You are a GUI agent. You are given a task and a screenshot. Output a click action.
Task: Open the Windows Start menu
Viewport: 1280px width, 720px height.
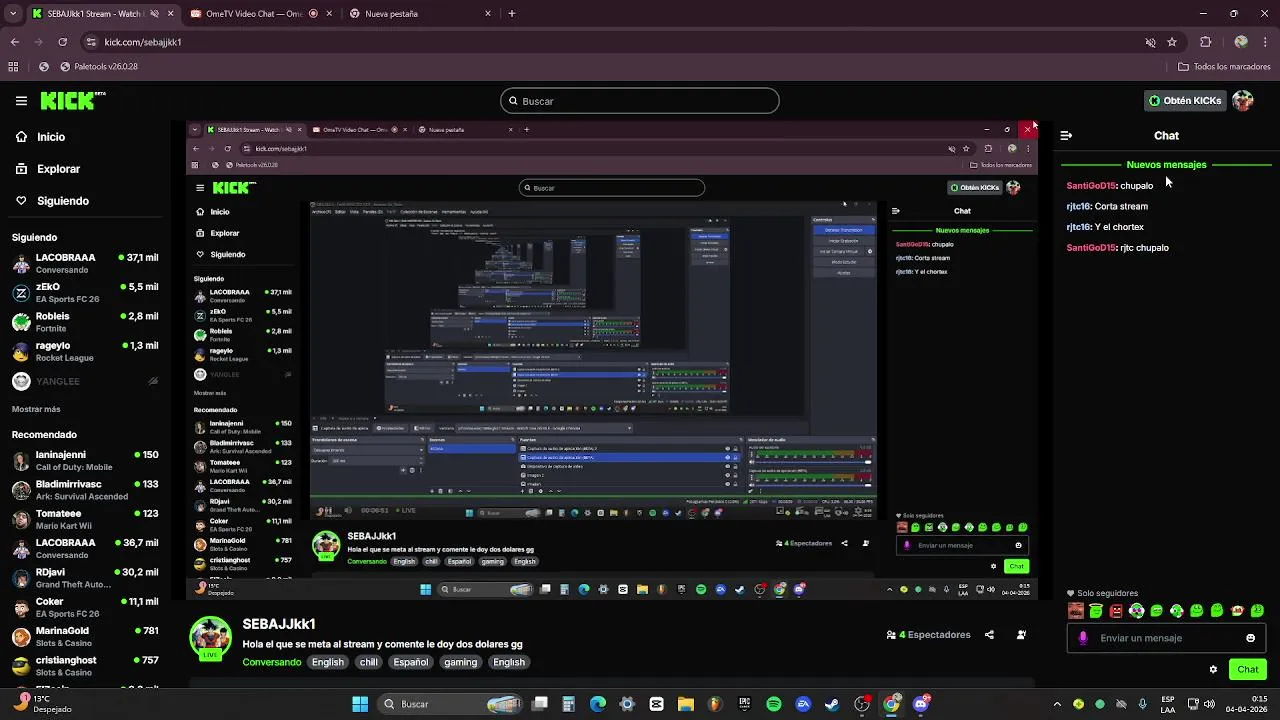coord(360,704)
